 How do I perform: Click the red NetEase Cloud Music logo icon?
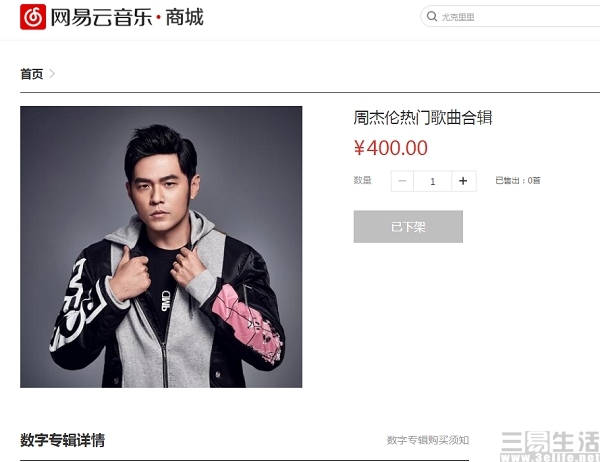click(33, 17)
